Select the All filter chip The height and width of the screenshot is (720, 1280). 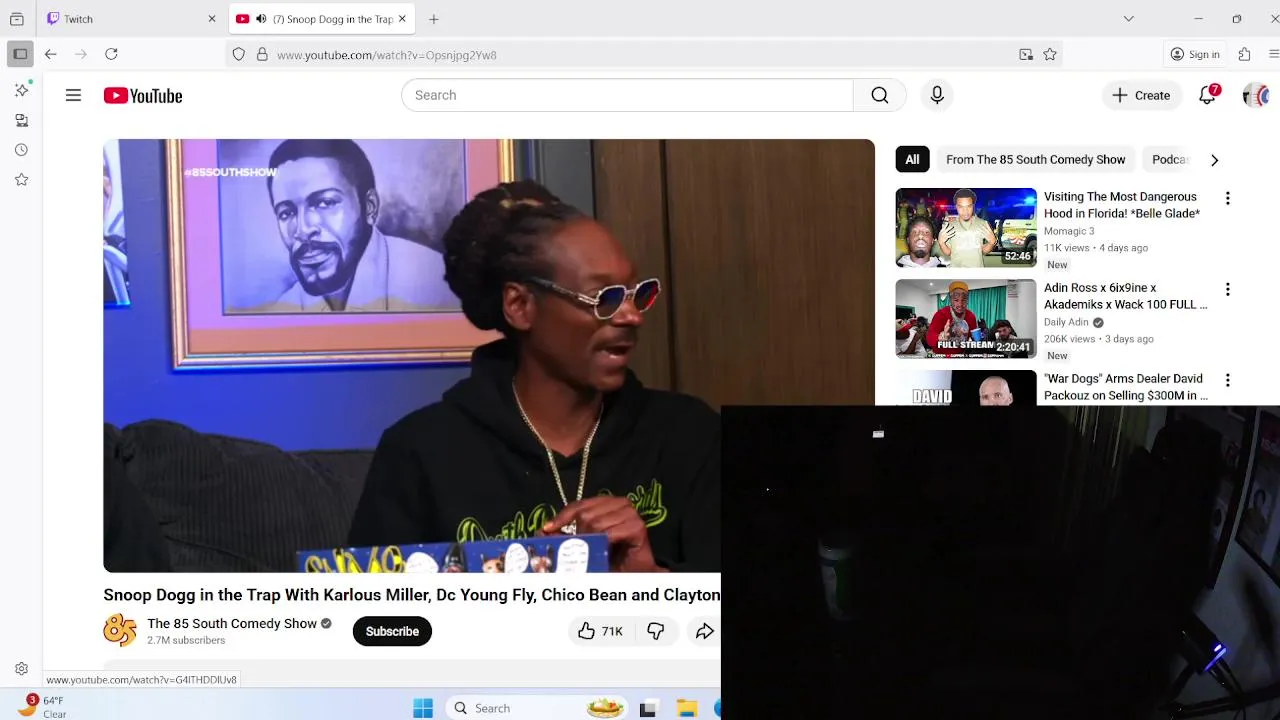912,160
